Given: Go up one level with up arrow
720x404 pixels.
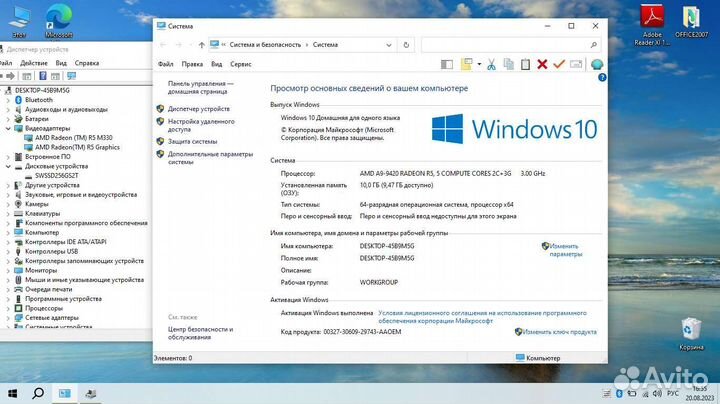Looking at the screenshot, I should [x=202, y=45].
